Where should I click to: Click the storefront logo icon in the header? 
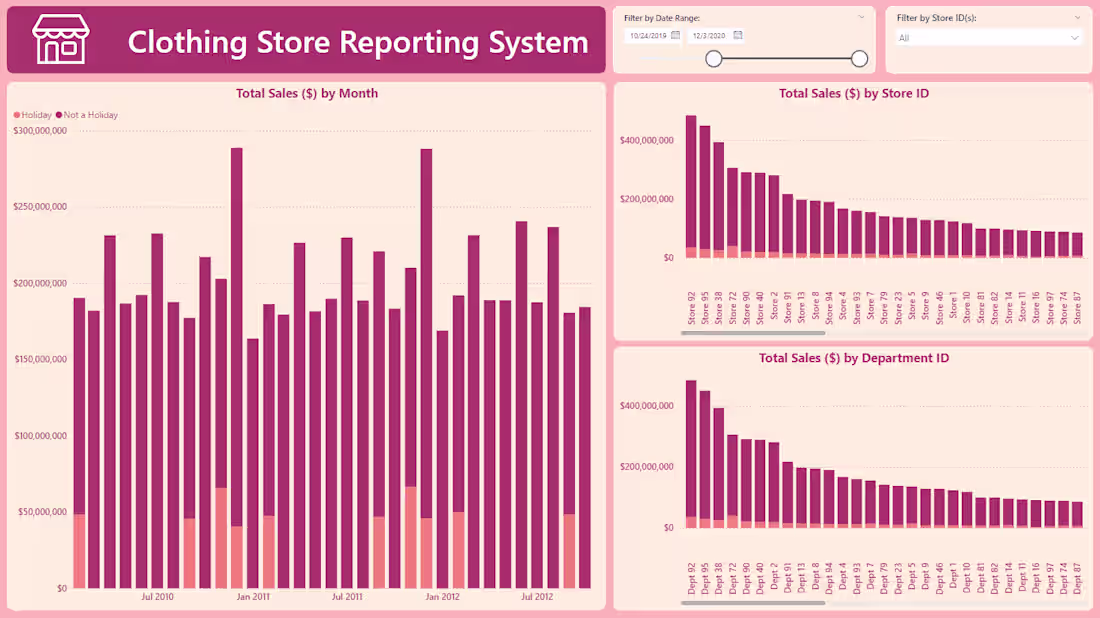(x=62, y=41)
